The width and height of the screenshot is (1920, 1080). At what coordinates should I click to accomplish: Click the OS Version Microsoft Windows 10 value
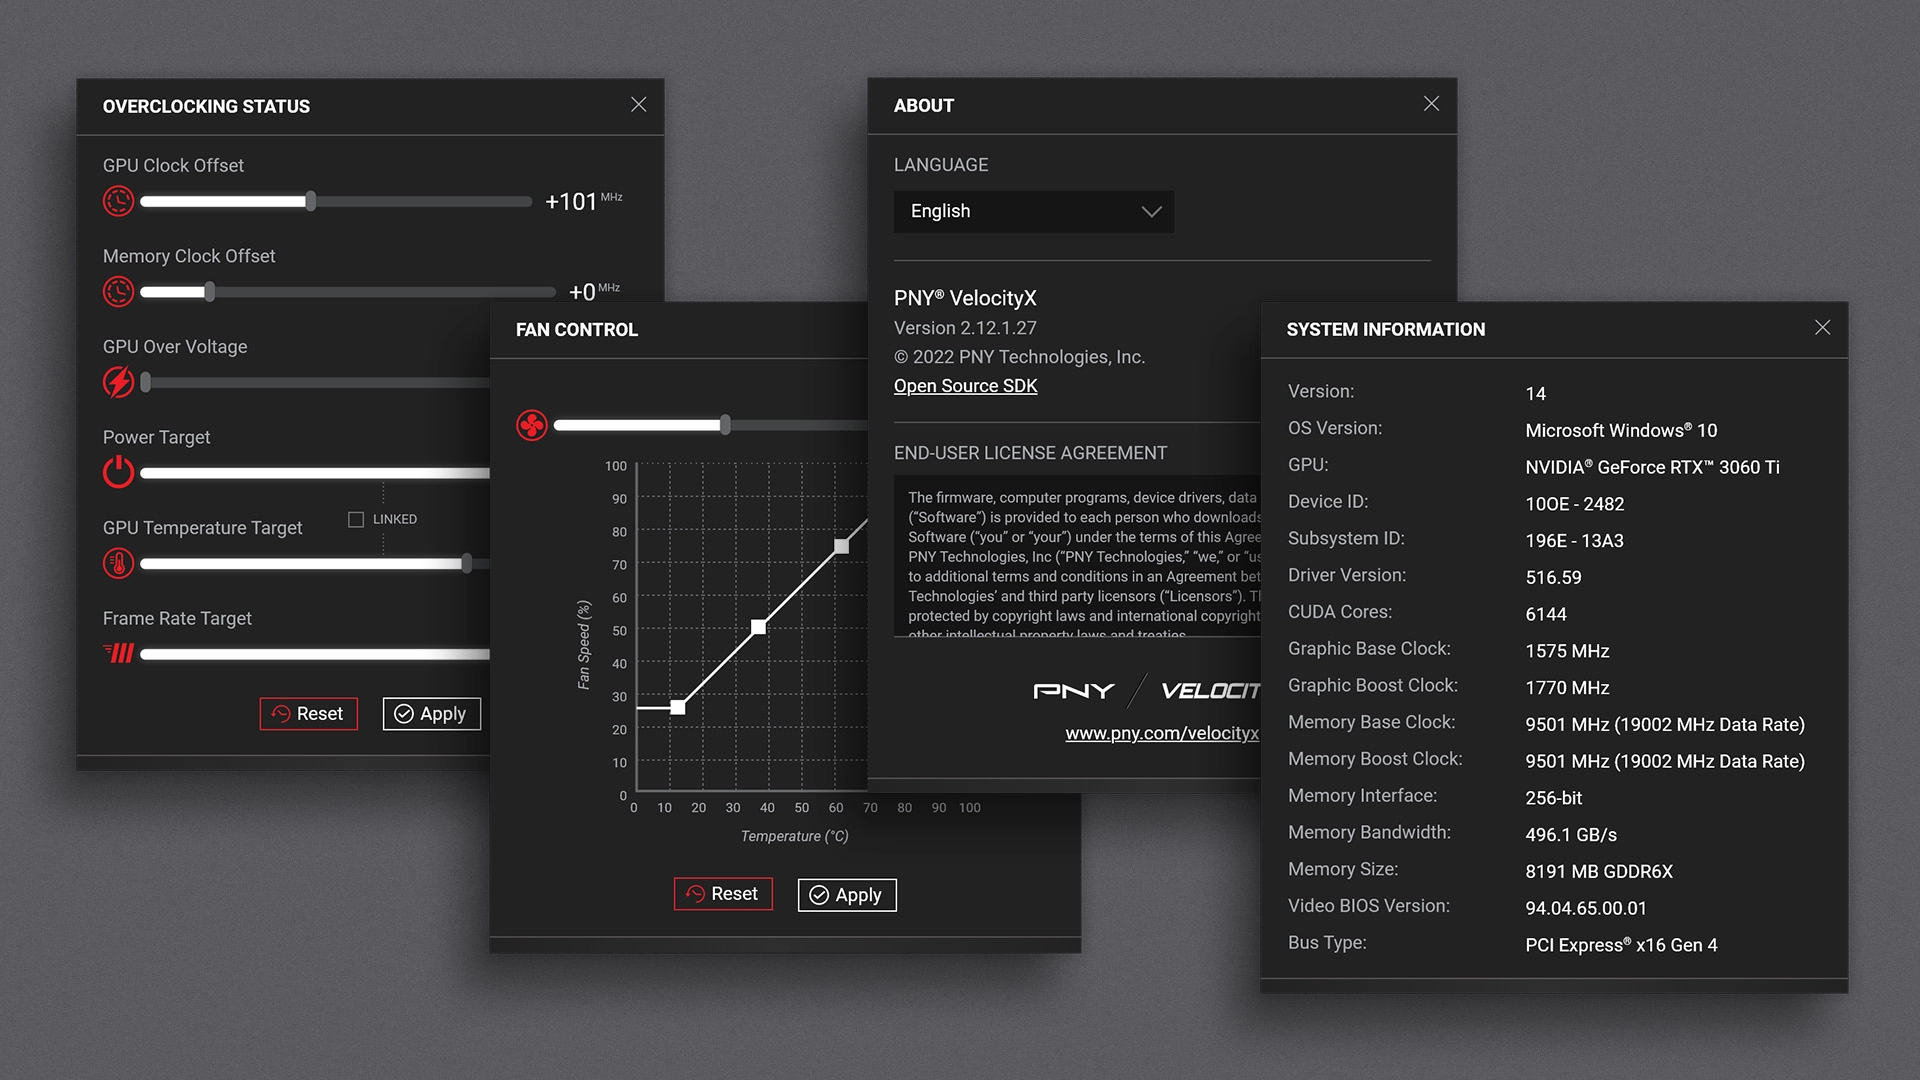[1621, 430]
